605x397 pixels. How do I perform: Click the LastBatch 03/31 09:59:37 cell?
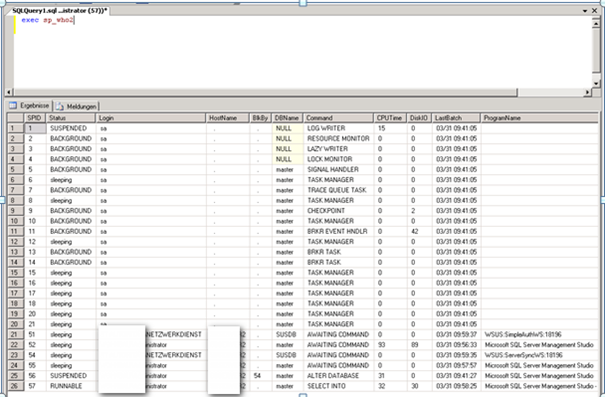pos(456,334)
